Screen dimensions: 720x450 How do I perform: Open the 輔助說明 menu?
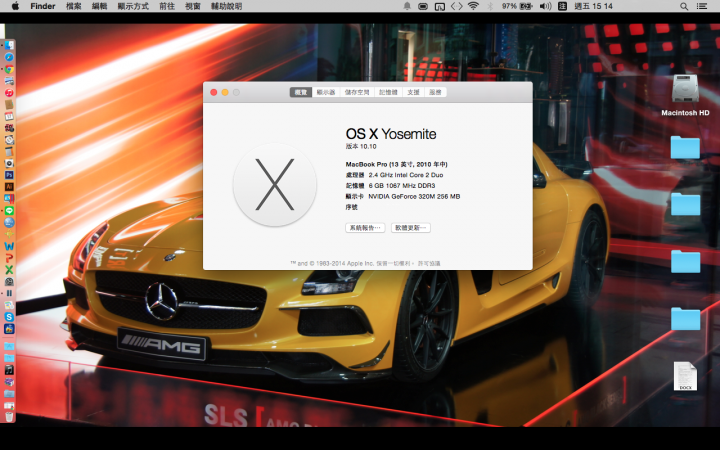[x=226, y=6]
